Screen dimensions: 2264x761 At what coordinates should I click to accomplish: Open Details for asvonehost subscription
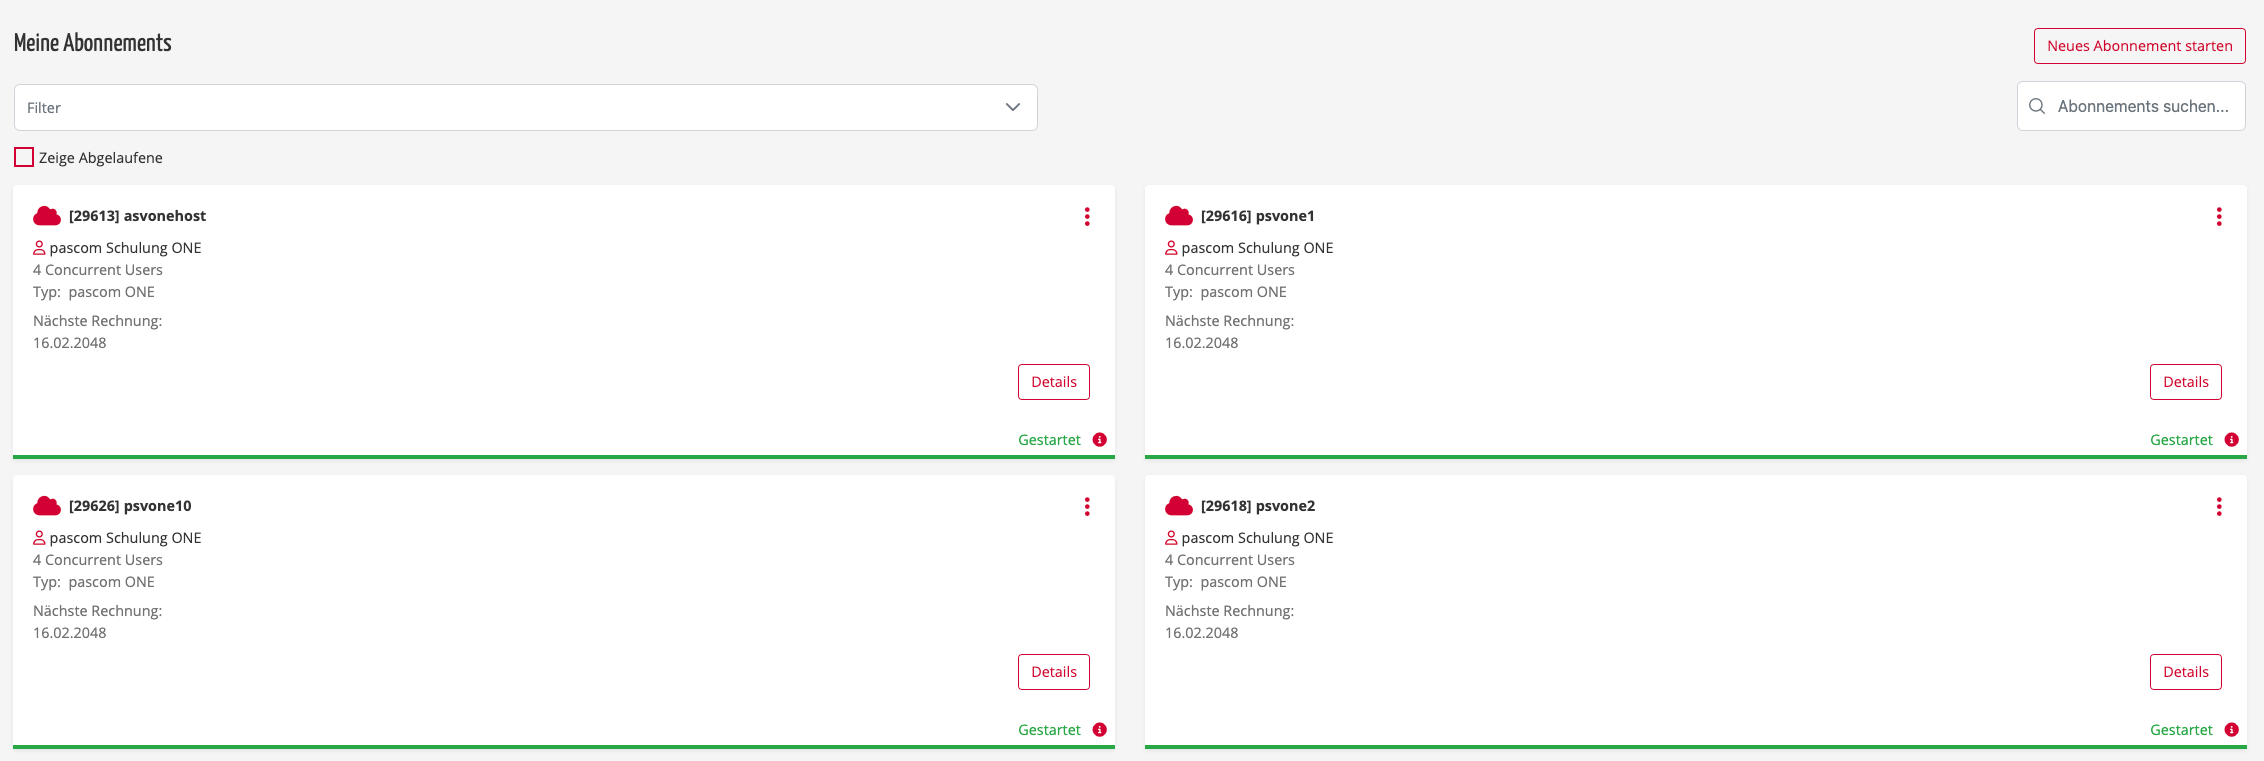1054,382
